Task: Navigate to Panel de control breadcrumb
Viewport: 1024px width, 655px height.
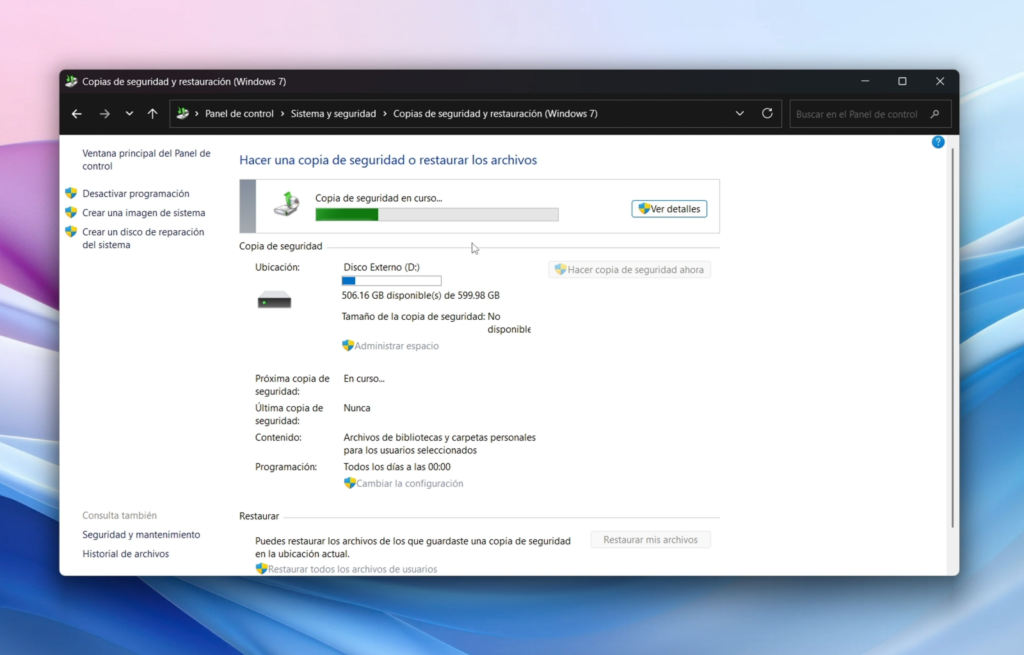Action: (x=240, y=113)
